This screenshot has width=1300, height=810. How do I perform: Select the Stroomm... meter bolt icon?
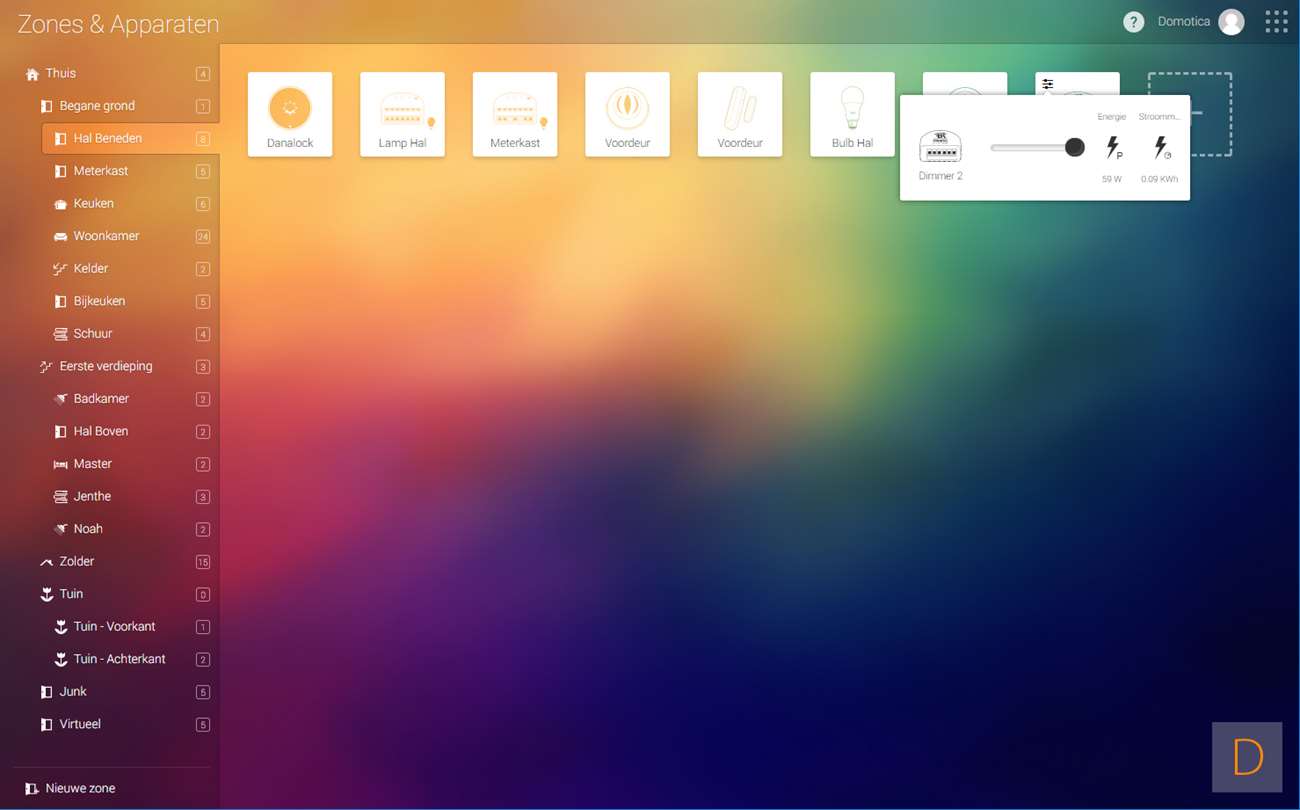(x=1161, y=148)
